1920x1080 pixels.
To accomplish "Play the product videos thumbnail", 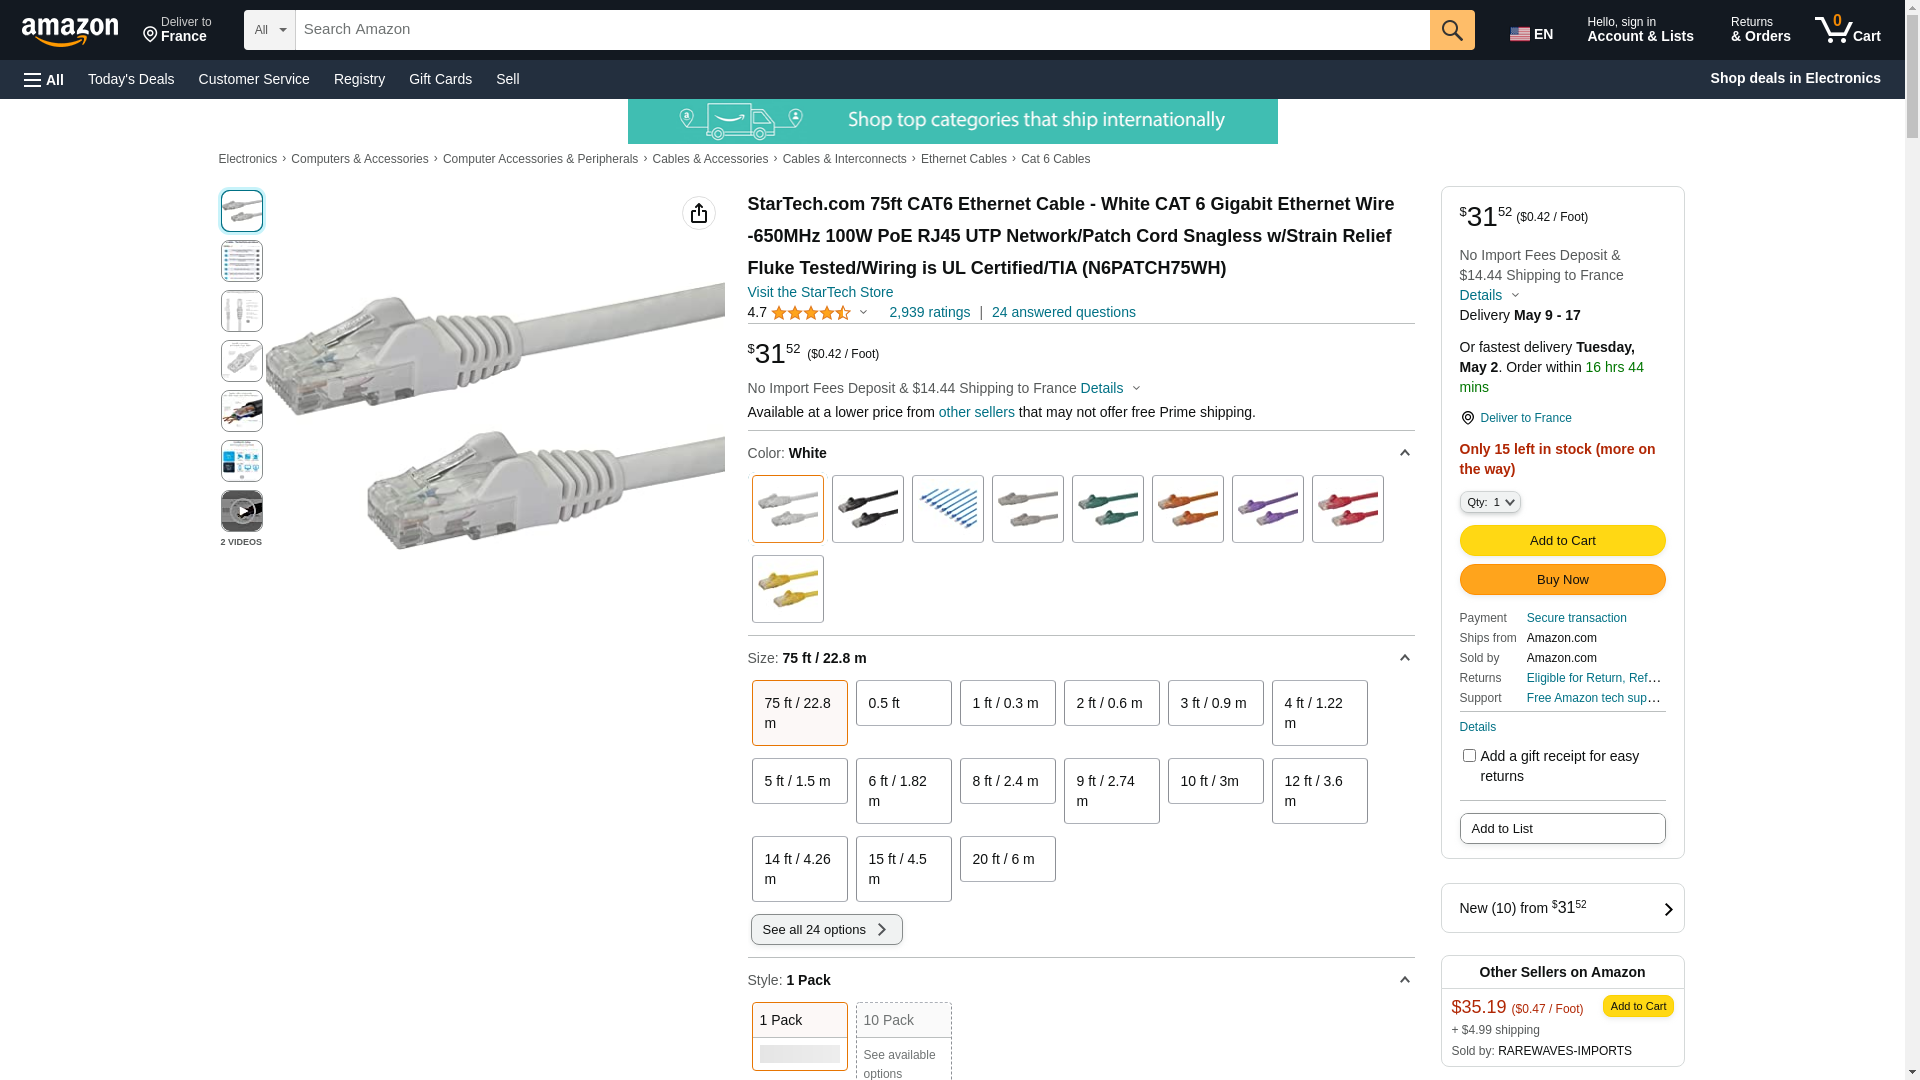I will click(x=242, y=511).
